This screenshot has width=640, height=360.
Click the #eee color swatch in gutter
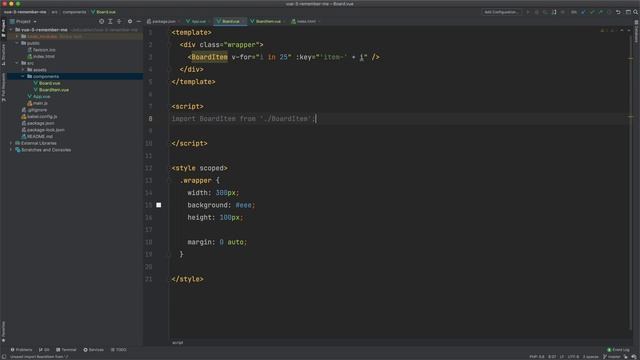click(159, 205)
